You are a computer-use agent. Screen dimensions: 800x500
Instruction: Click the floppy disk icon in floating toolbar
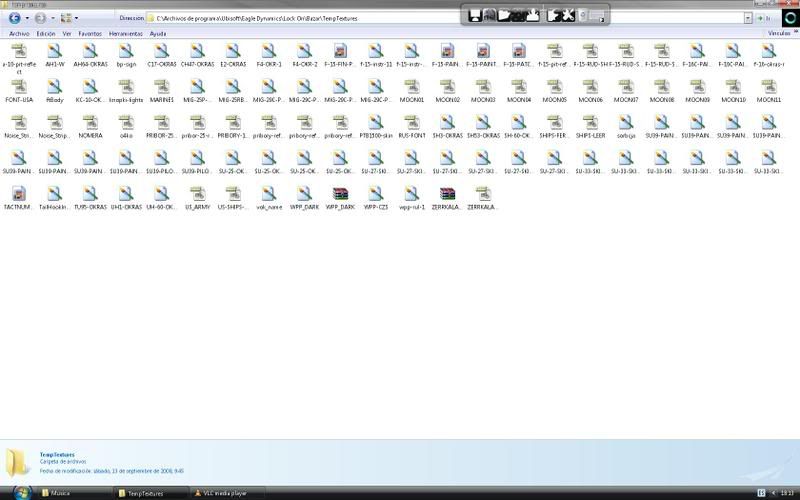[475, 15]
